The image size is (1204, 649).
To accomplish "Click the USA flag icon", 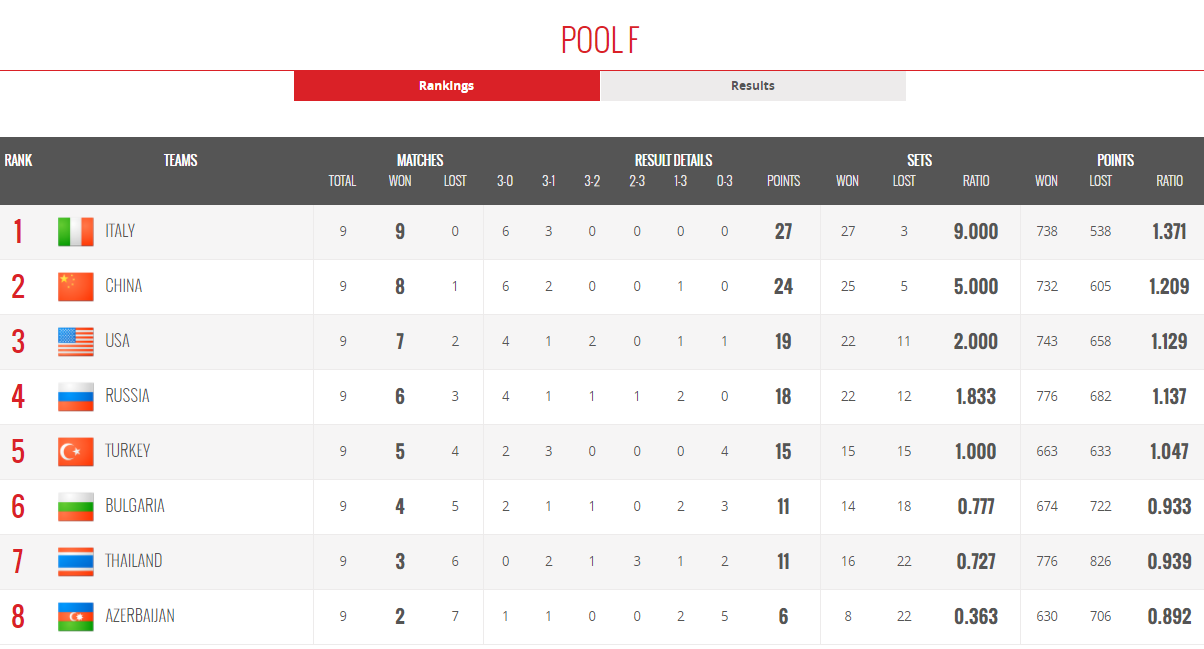I will pos(76,342).
